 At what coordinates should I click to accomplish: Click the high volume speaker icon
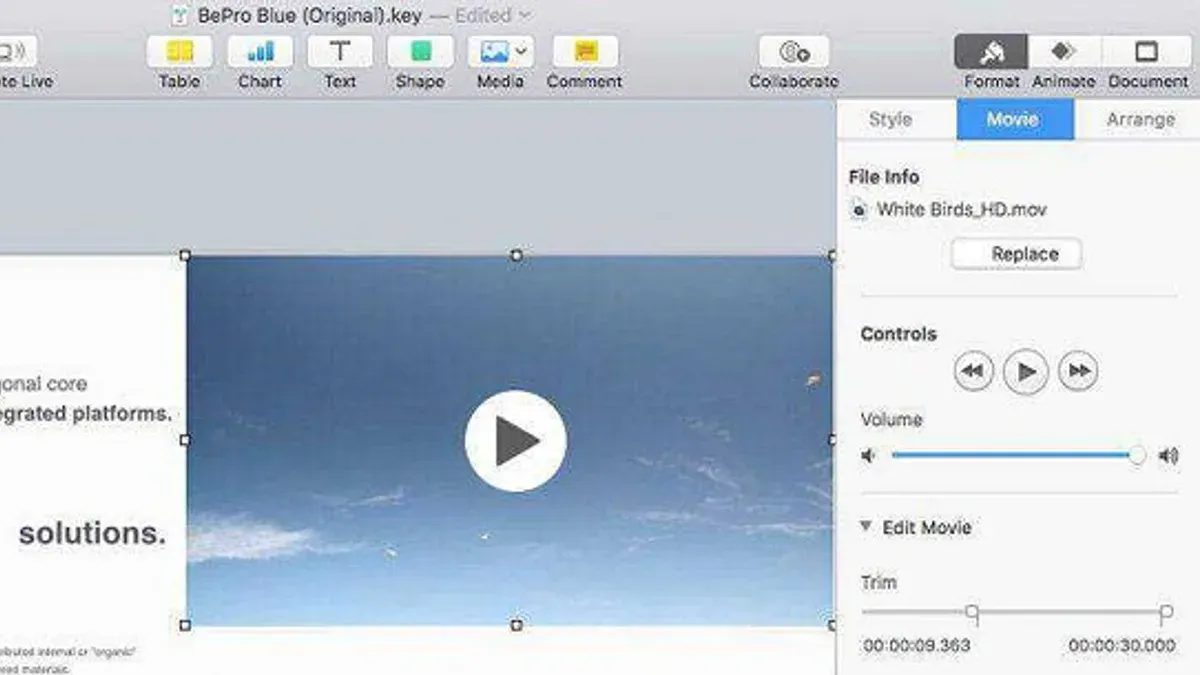1168,456
